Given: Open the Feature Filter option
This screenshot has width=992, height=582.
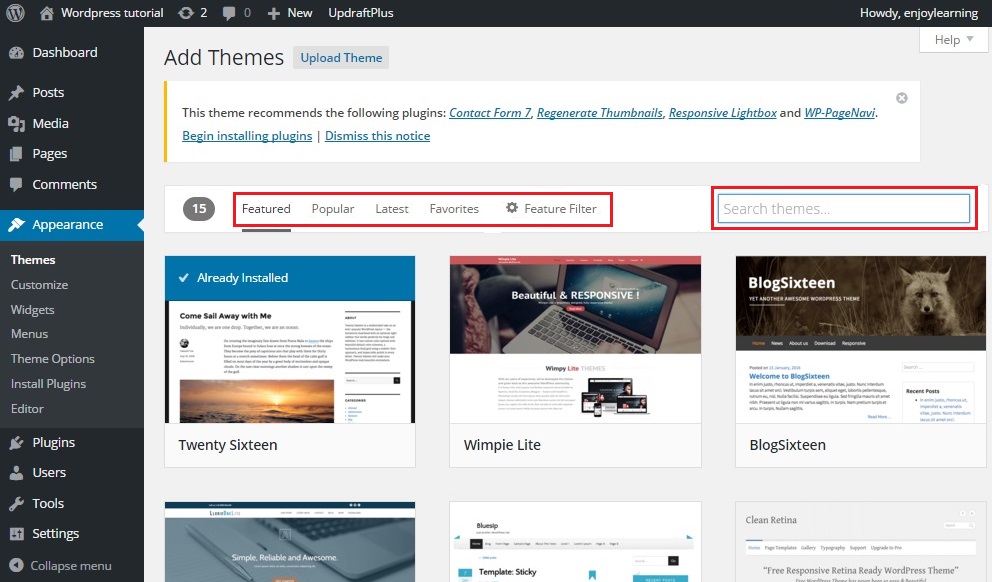Looking at the screenshot, I should (x=551, y=209).
